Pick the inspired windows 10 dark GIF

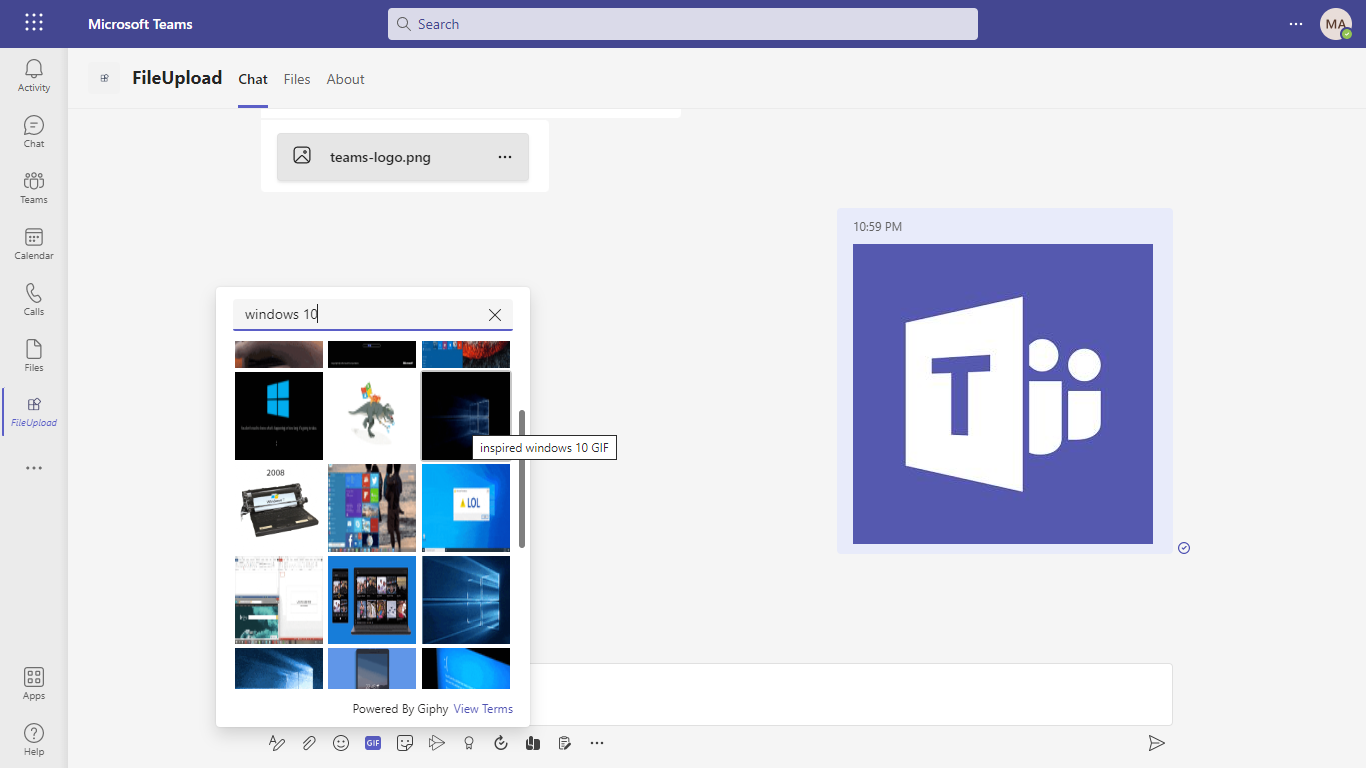point(466,416)
